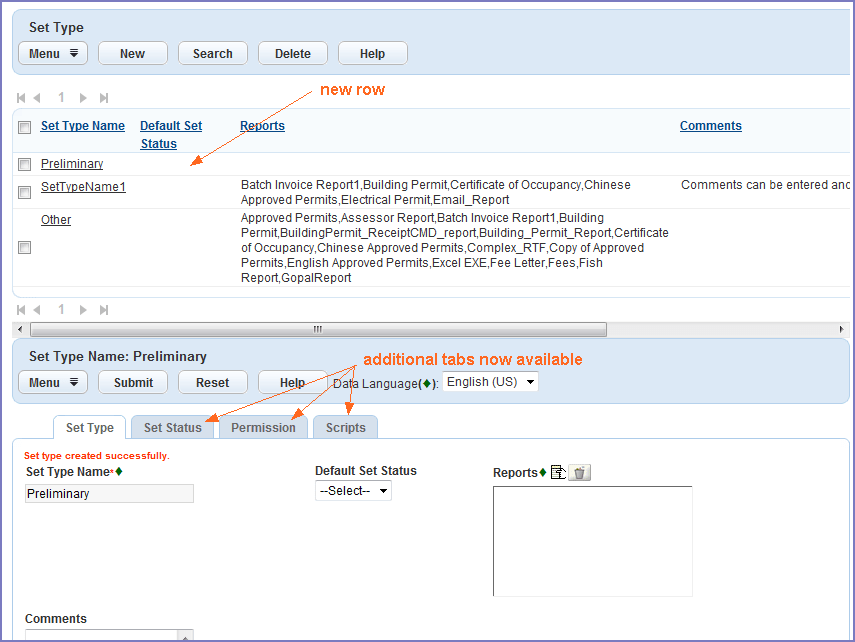
Task: Click next page arrow above the table
Action: tap(84, 98)
